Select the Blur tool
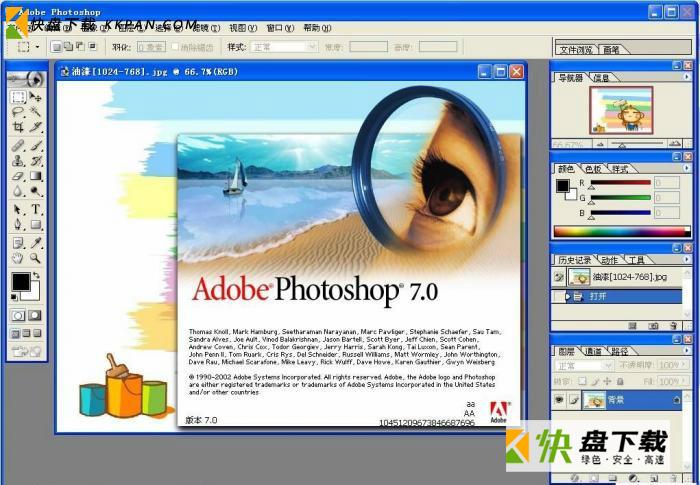 (x=18, y=191)
